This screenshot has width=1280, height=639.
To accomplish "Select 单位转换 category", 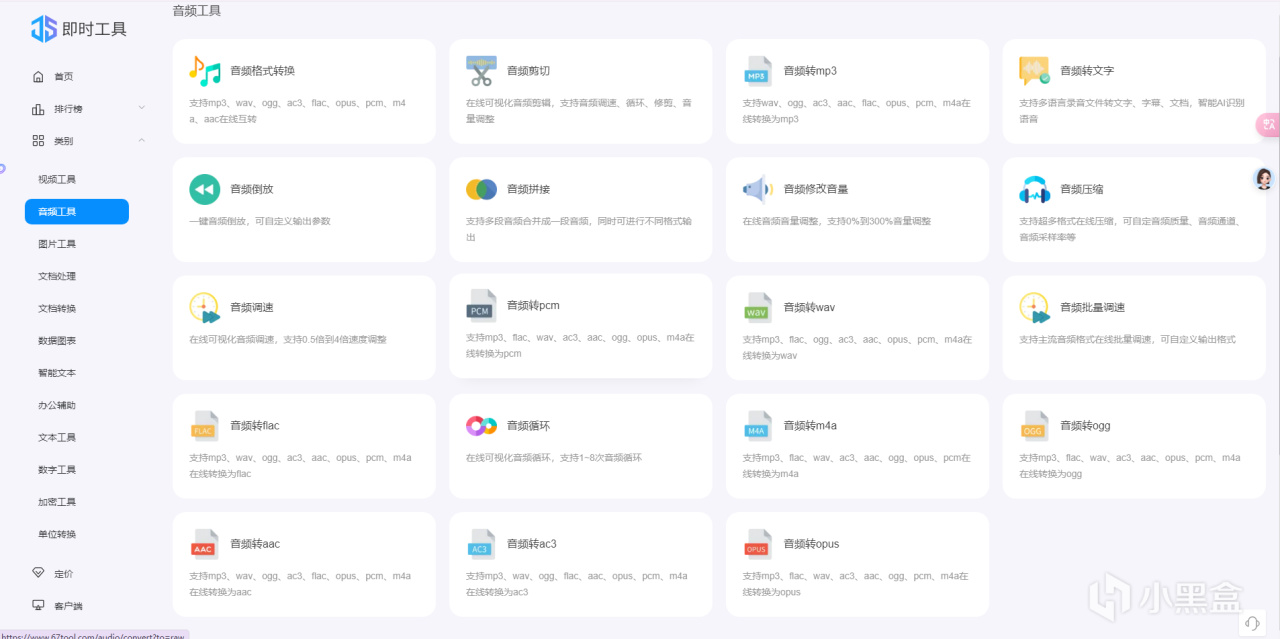I will (x=57, y=534).
